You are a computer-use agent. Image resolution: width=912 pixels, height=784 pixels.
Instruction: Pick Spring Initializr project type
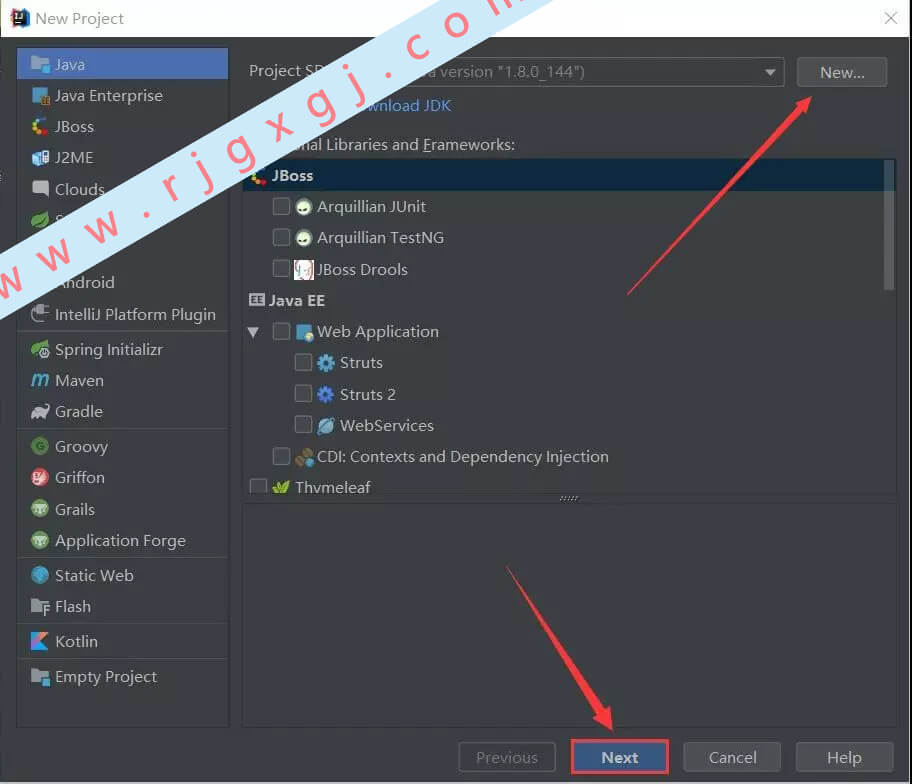[x=122, y=349]
